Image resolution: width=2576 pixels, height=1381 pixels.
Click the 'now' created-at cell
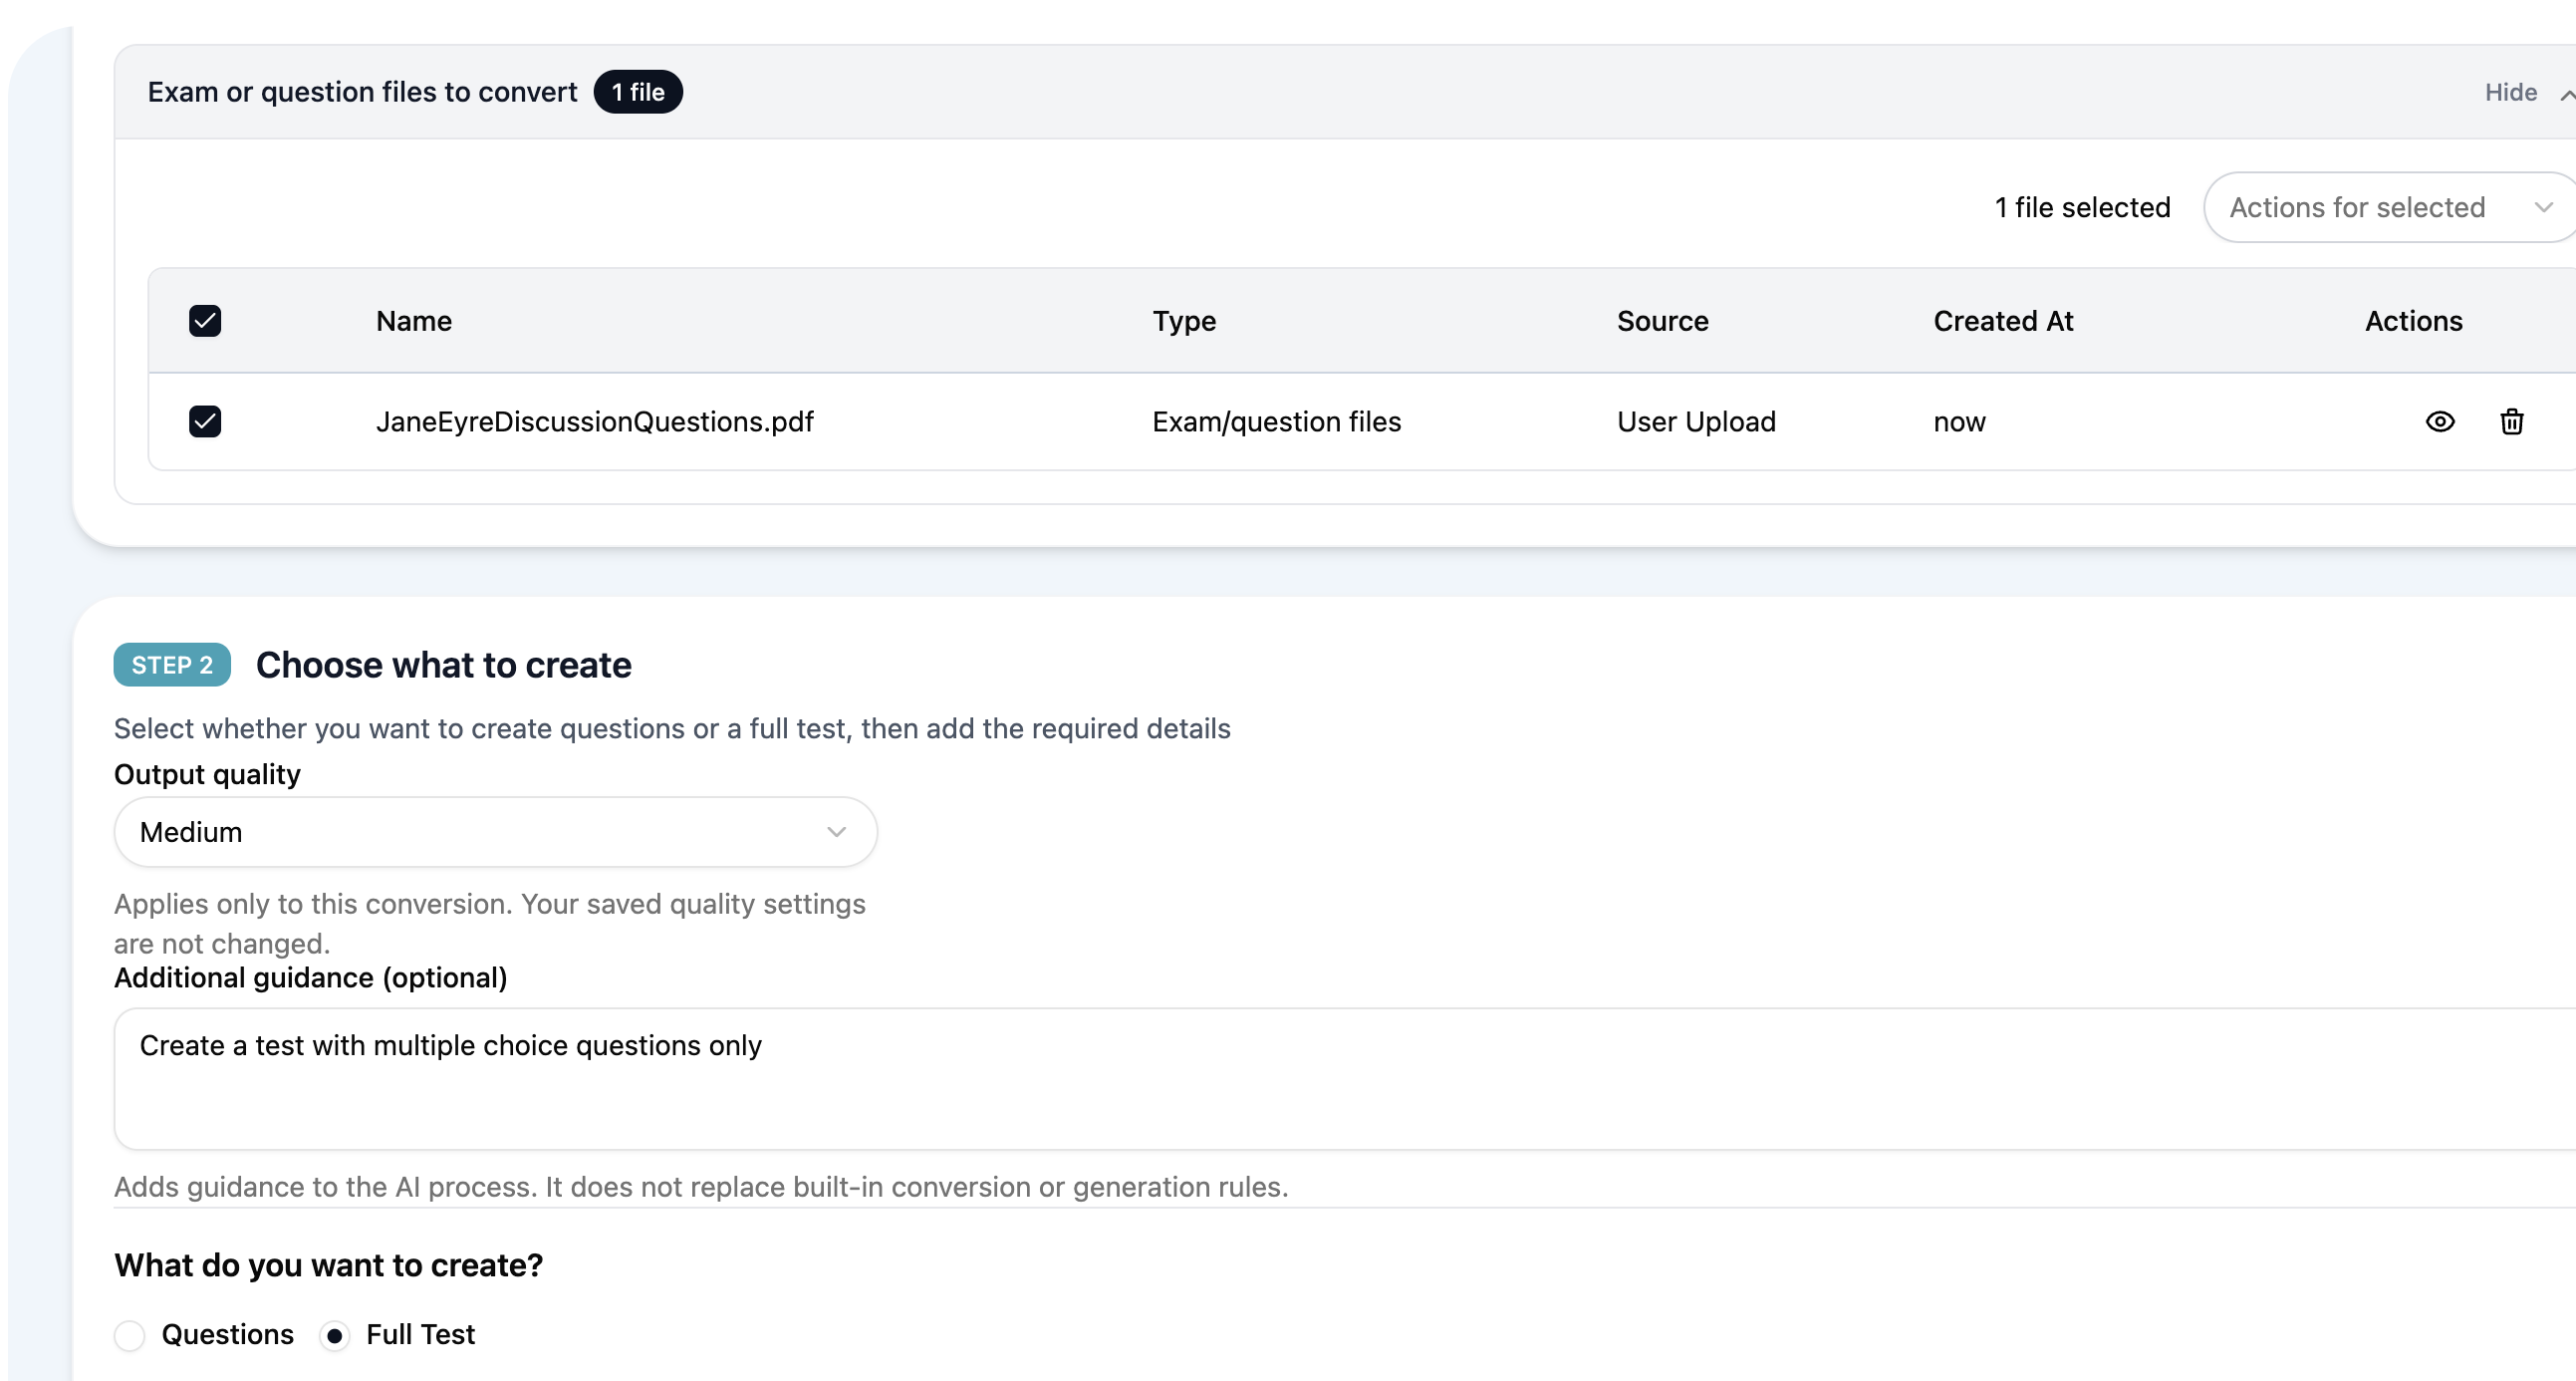[x=1959, y=422]
